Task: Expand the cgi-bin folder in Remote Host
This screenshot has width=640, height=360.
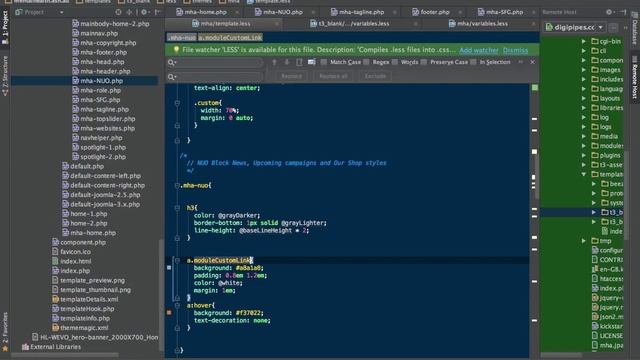Action: click(x=584, y=41)
